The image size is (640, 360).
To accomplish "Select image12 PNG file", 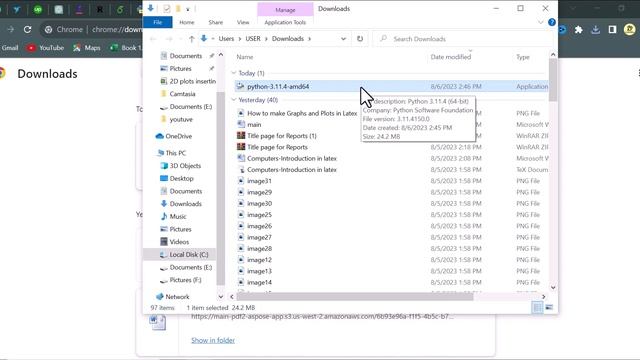I will pos(259,260).
